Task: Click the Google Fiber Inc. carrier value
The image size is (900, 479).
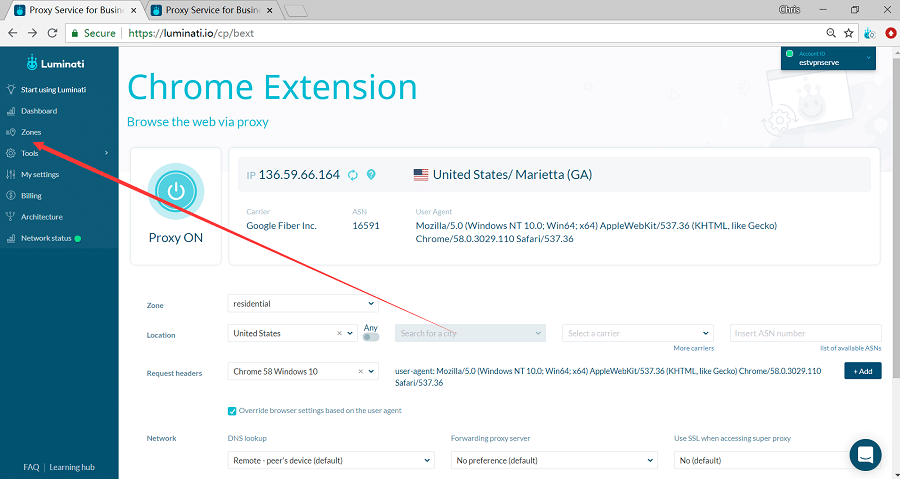Action: (281, 226)
